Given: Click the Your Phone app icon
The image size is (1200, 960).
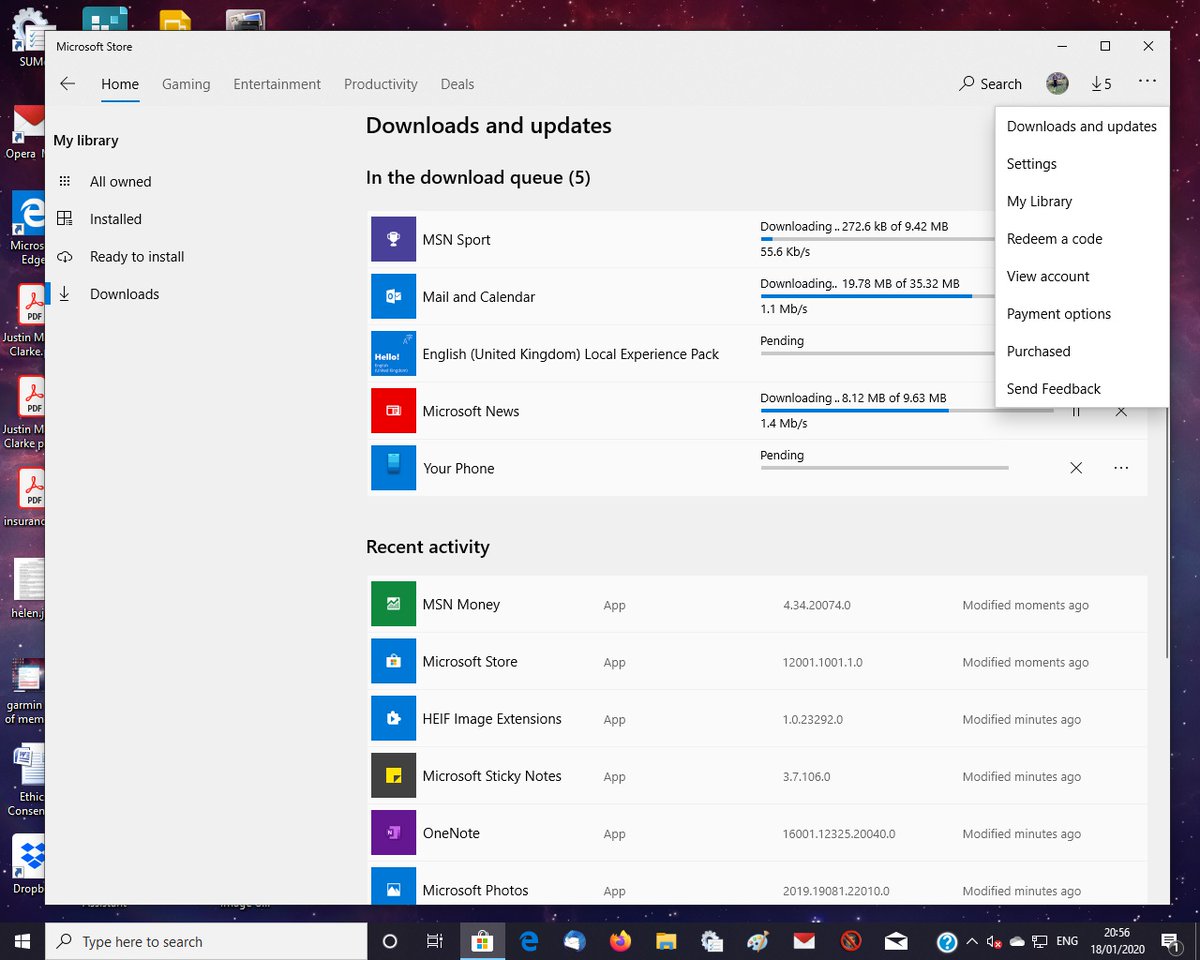Looking at the screenshot, I should 393,468.
